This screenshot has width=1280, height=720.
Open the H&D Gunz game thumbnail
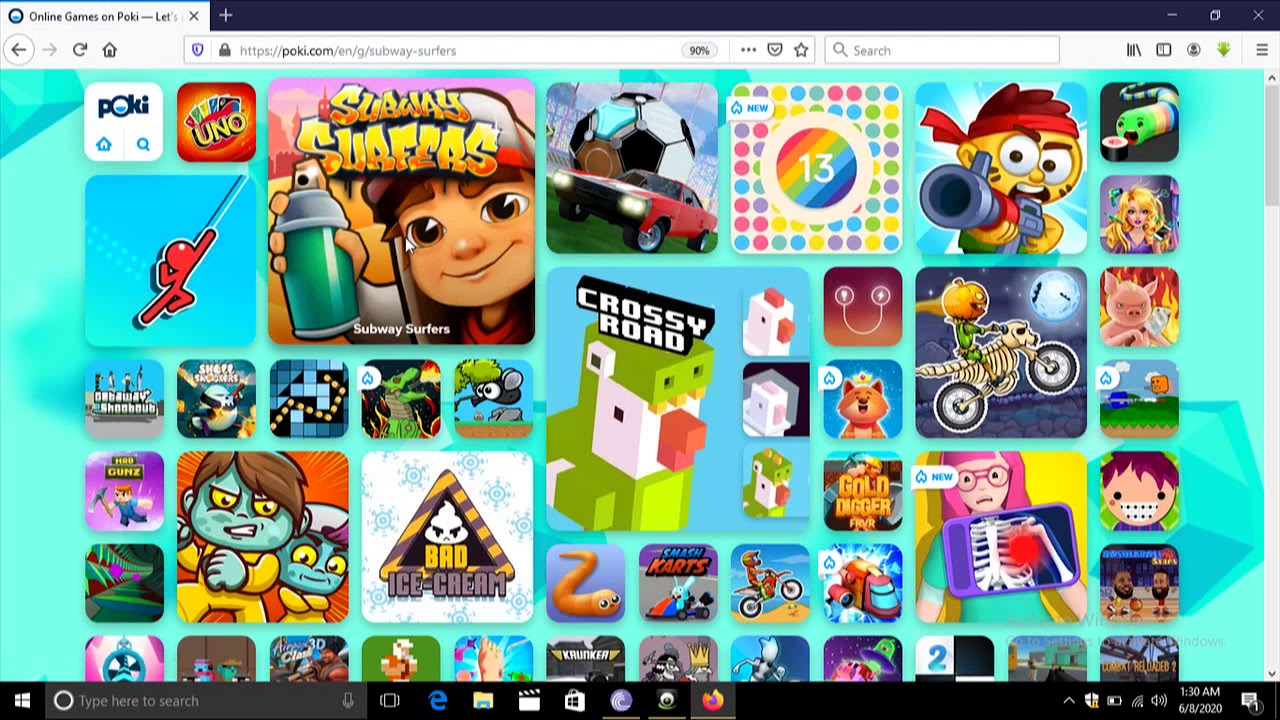[124, 491]
